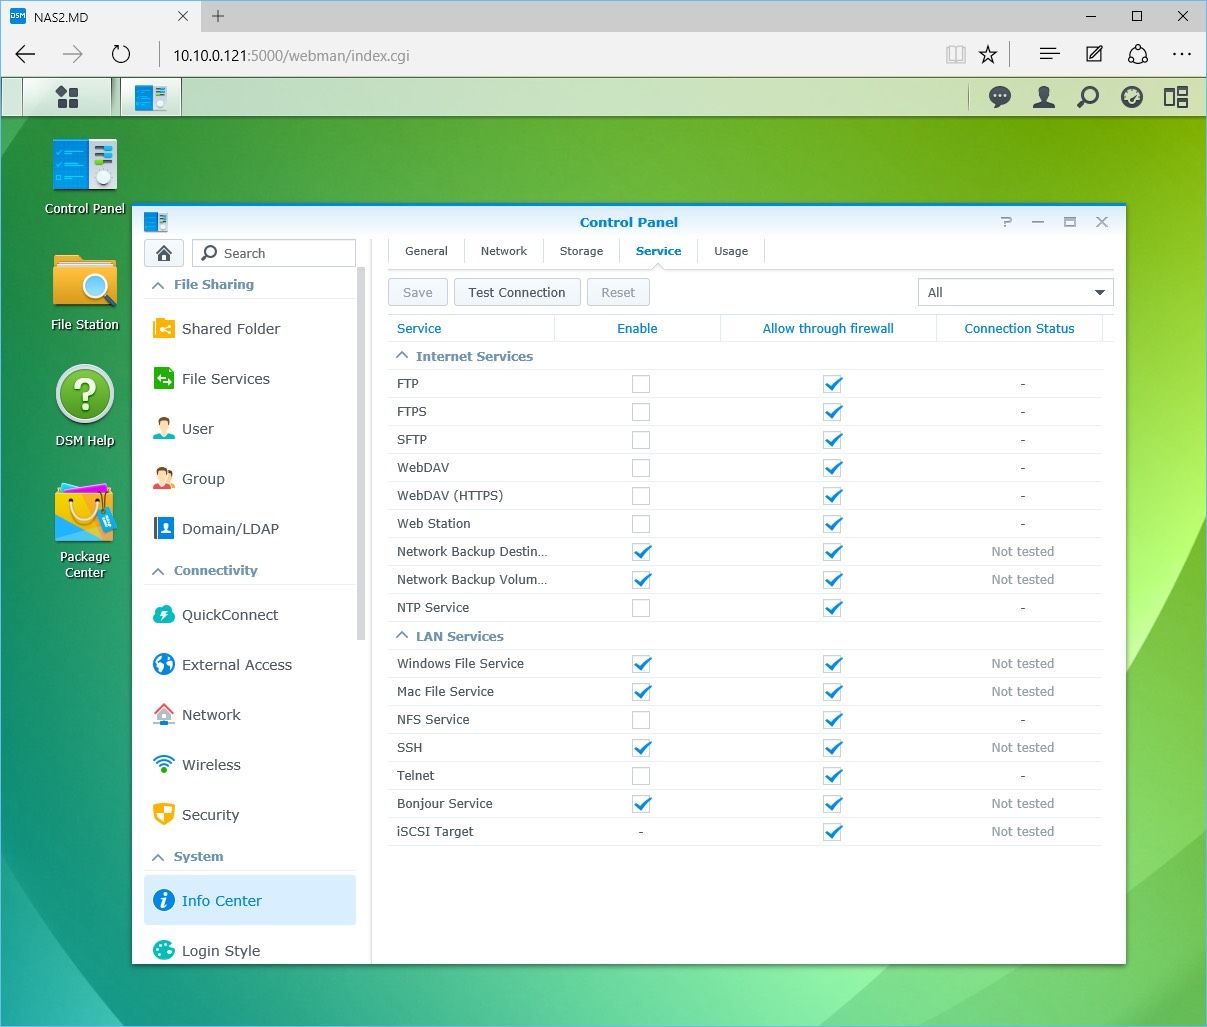Go to Control Panel home button

[x=164, y=253]
